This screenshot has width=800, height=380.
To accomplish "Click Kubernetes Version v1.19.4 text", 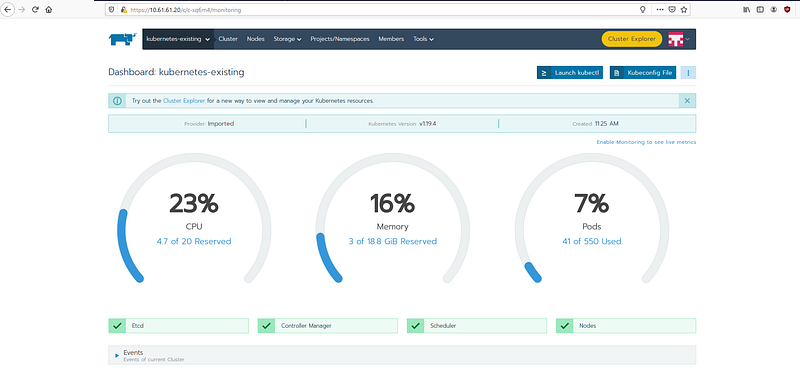I will pos(402,124).
